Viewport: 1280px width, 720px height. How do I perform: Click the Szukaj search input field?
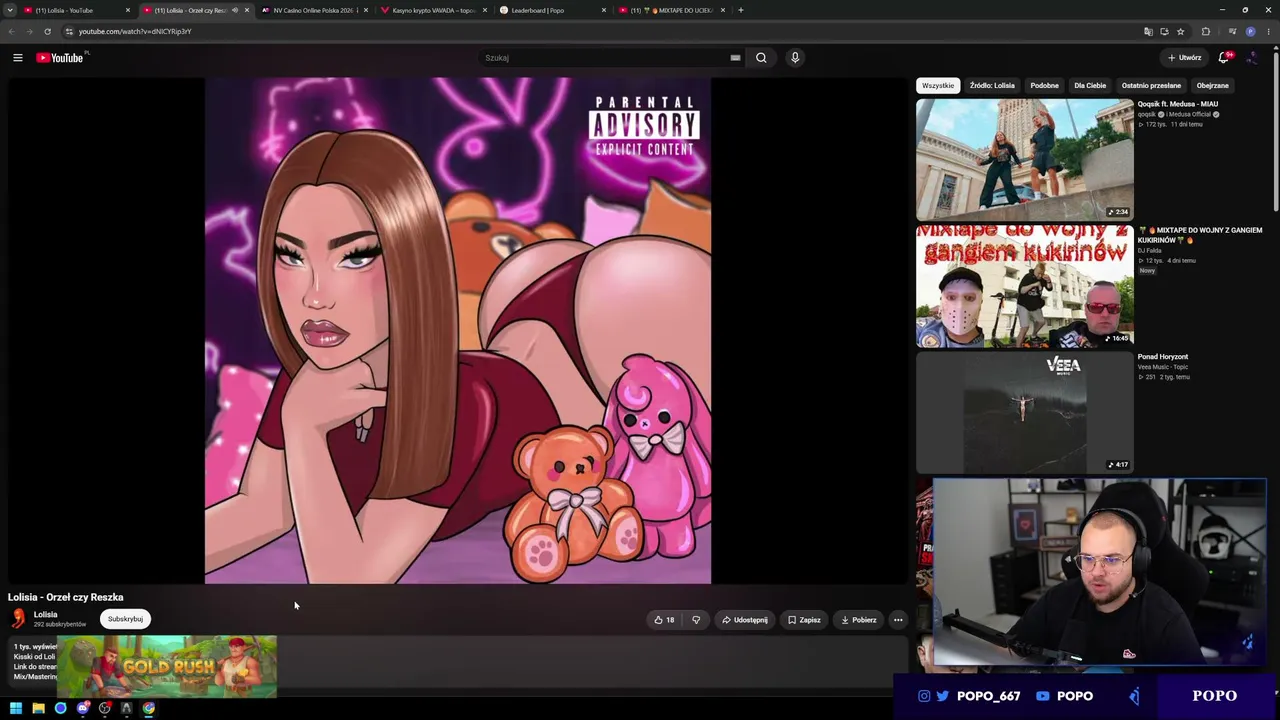(x=604, y=58)
